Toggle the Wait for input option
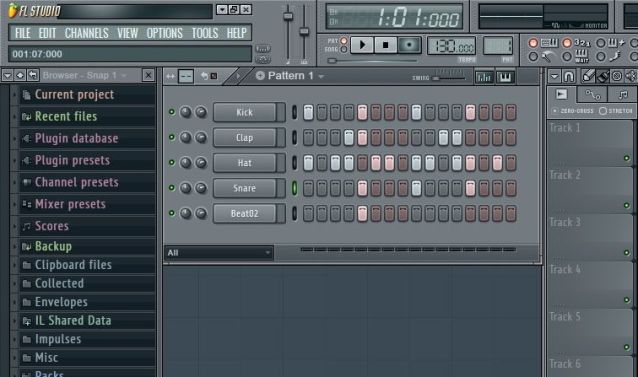The width and height of the screenshot is (638, 377). click(x=567, y=57)
